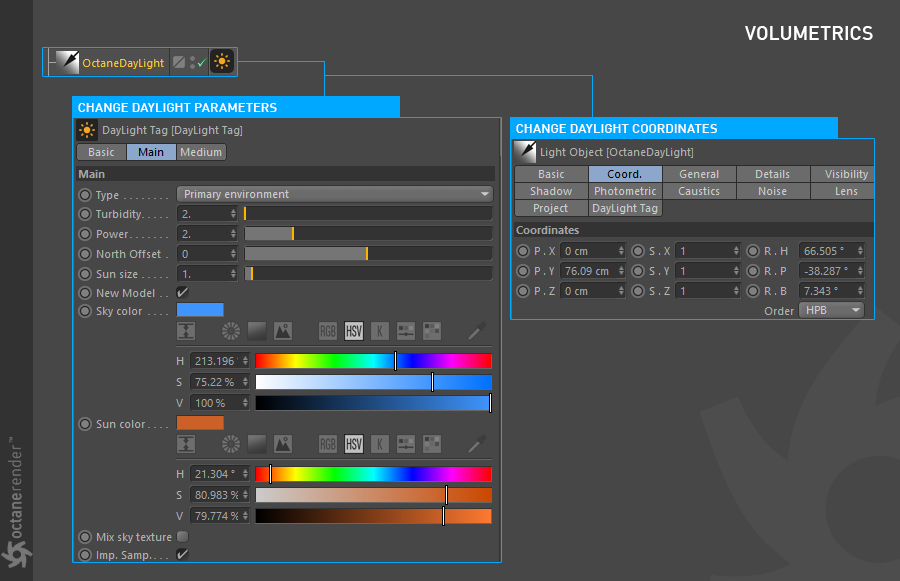Step the R . H rotation spinner
This screenshot has width=900, height=581.
click(x=860, y=251)
